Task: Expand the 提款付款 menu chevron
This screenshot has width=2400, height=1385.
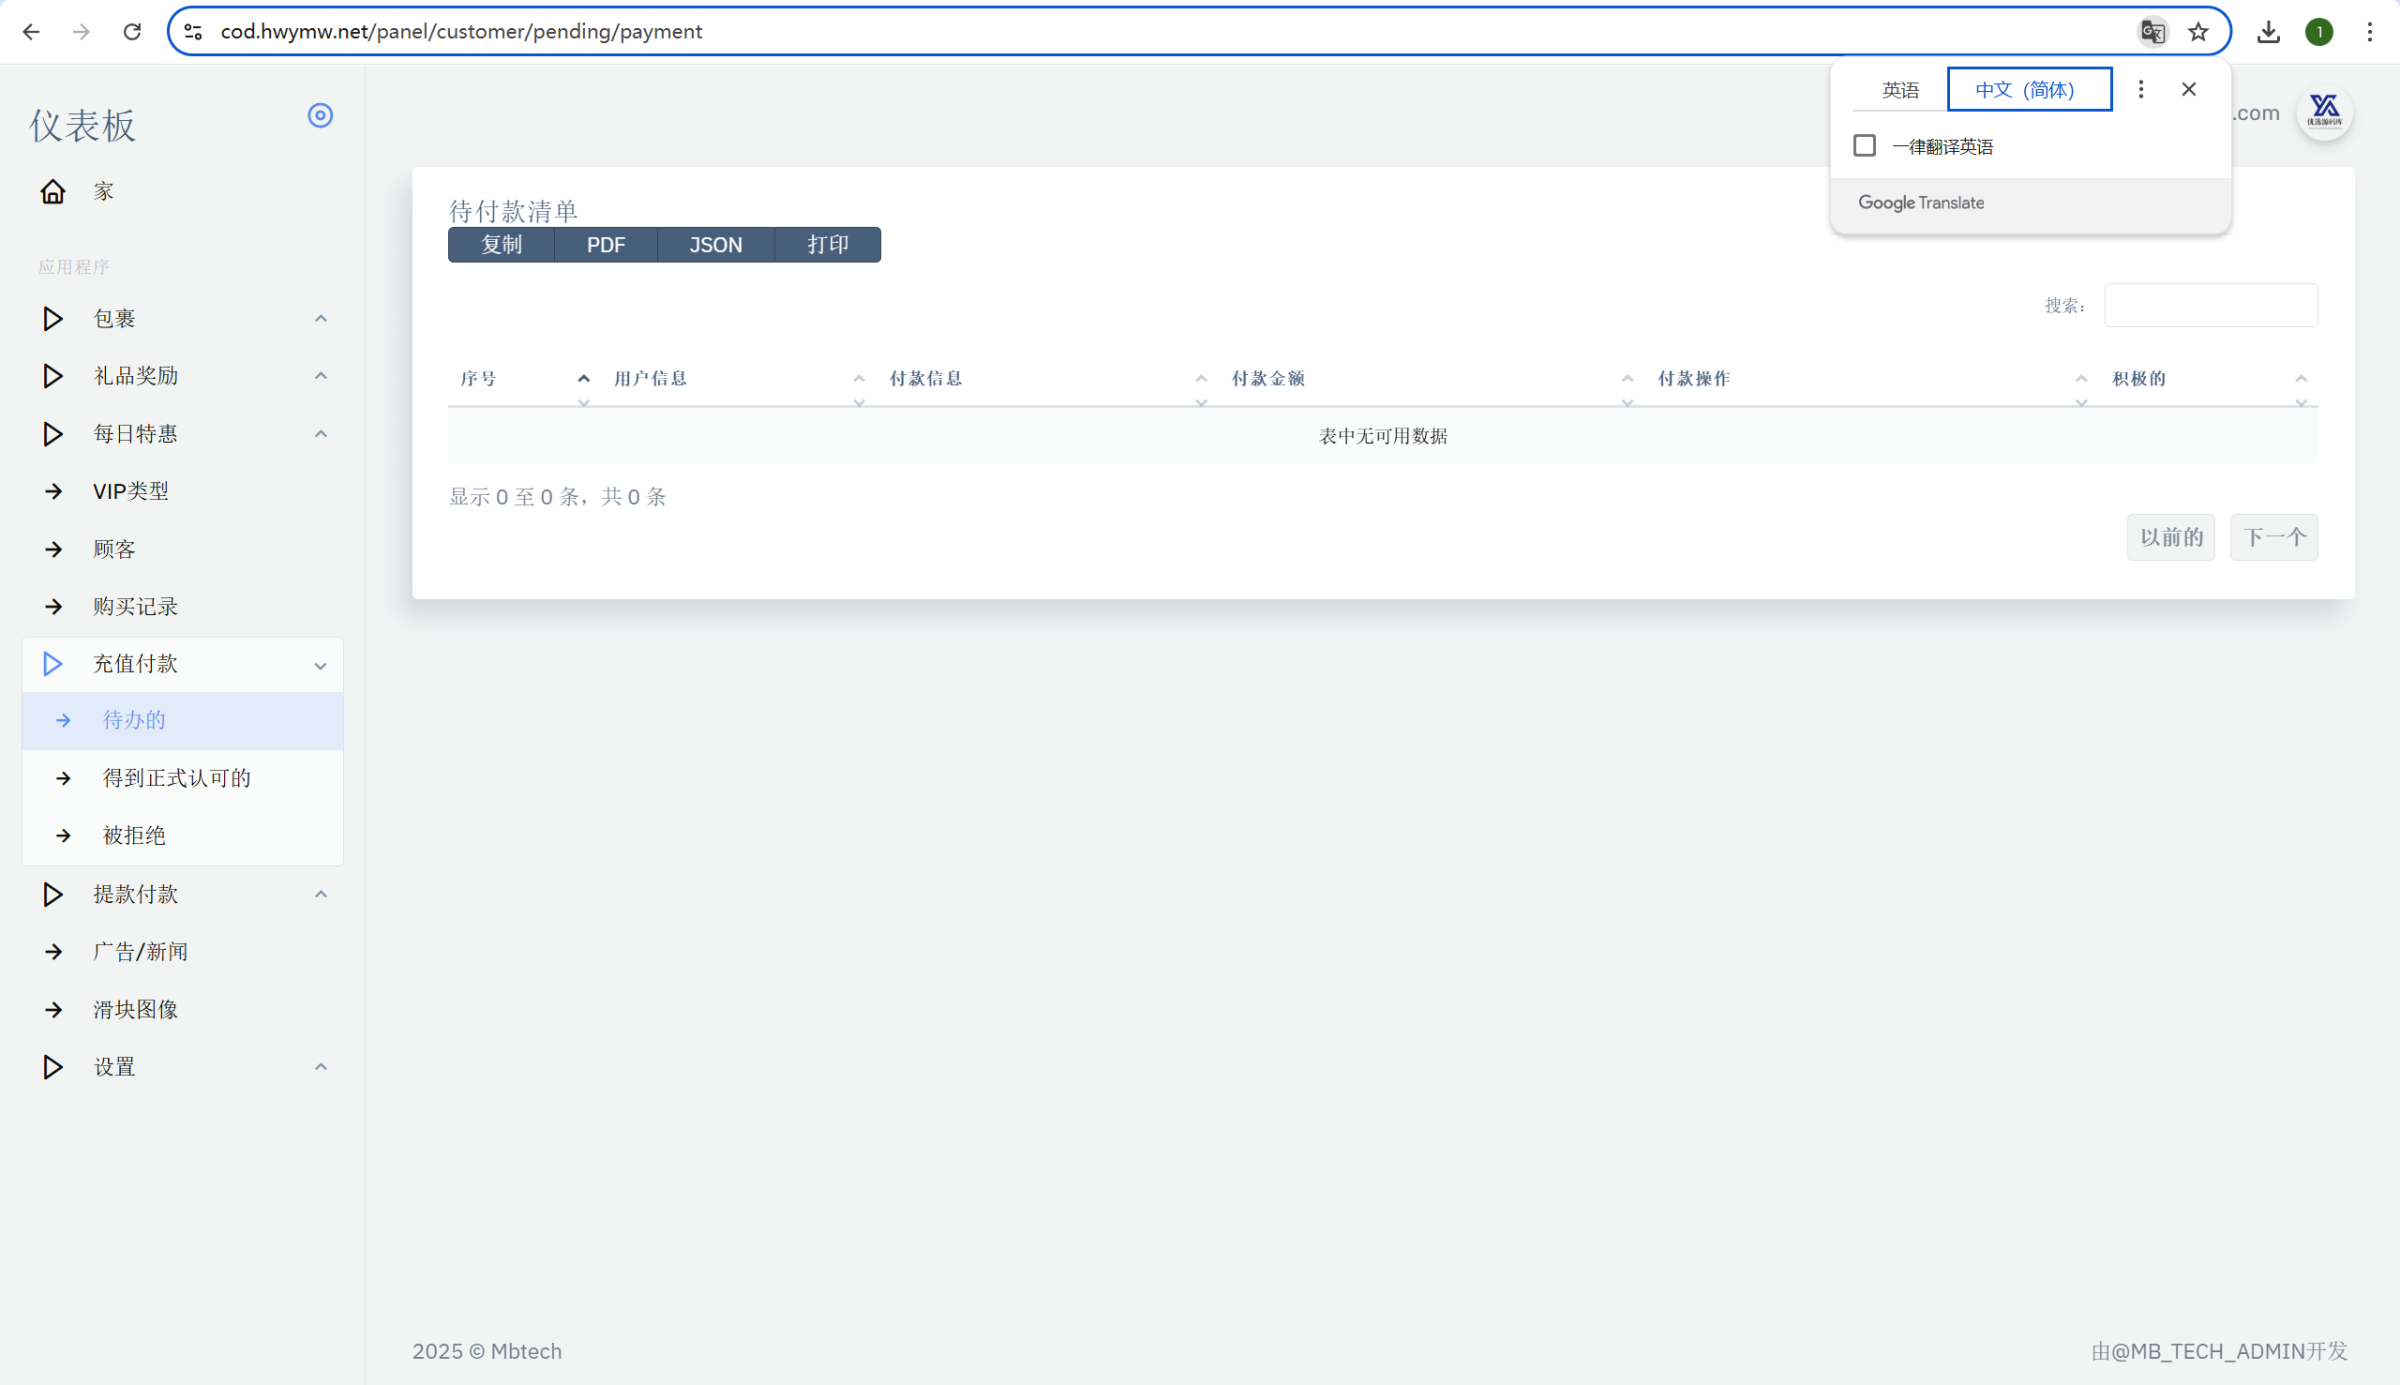Action: click(320, 894)
